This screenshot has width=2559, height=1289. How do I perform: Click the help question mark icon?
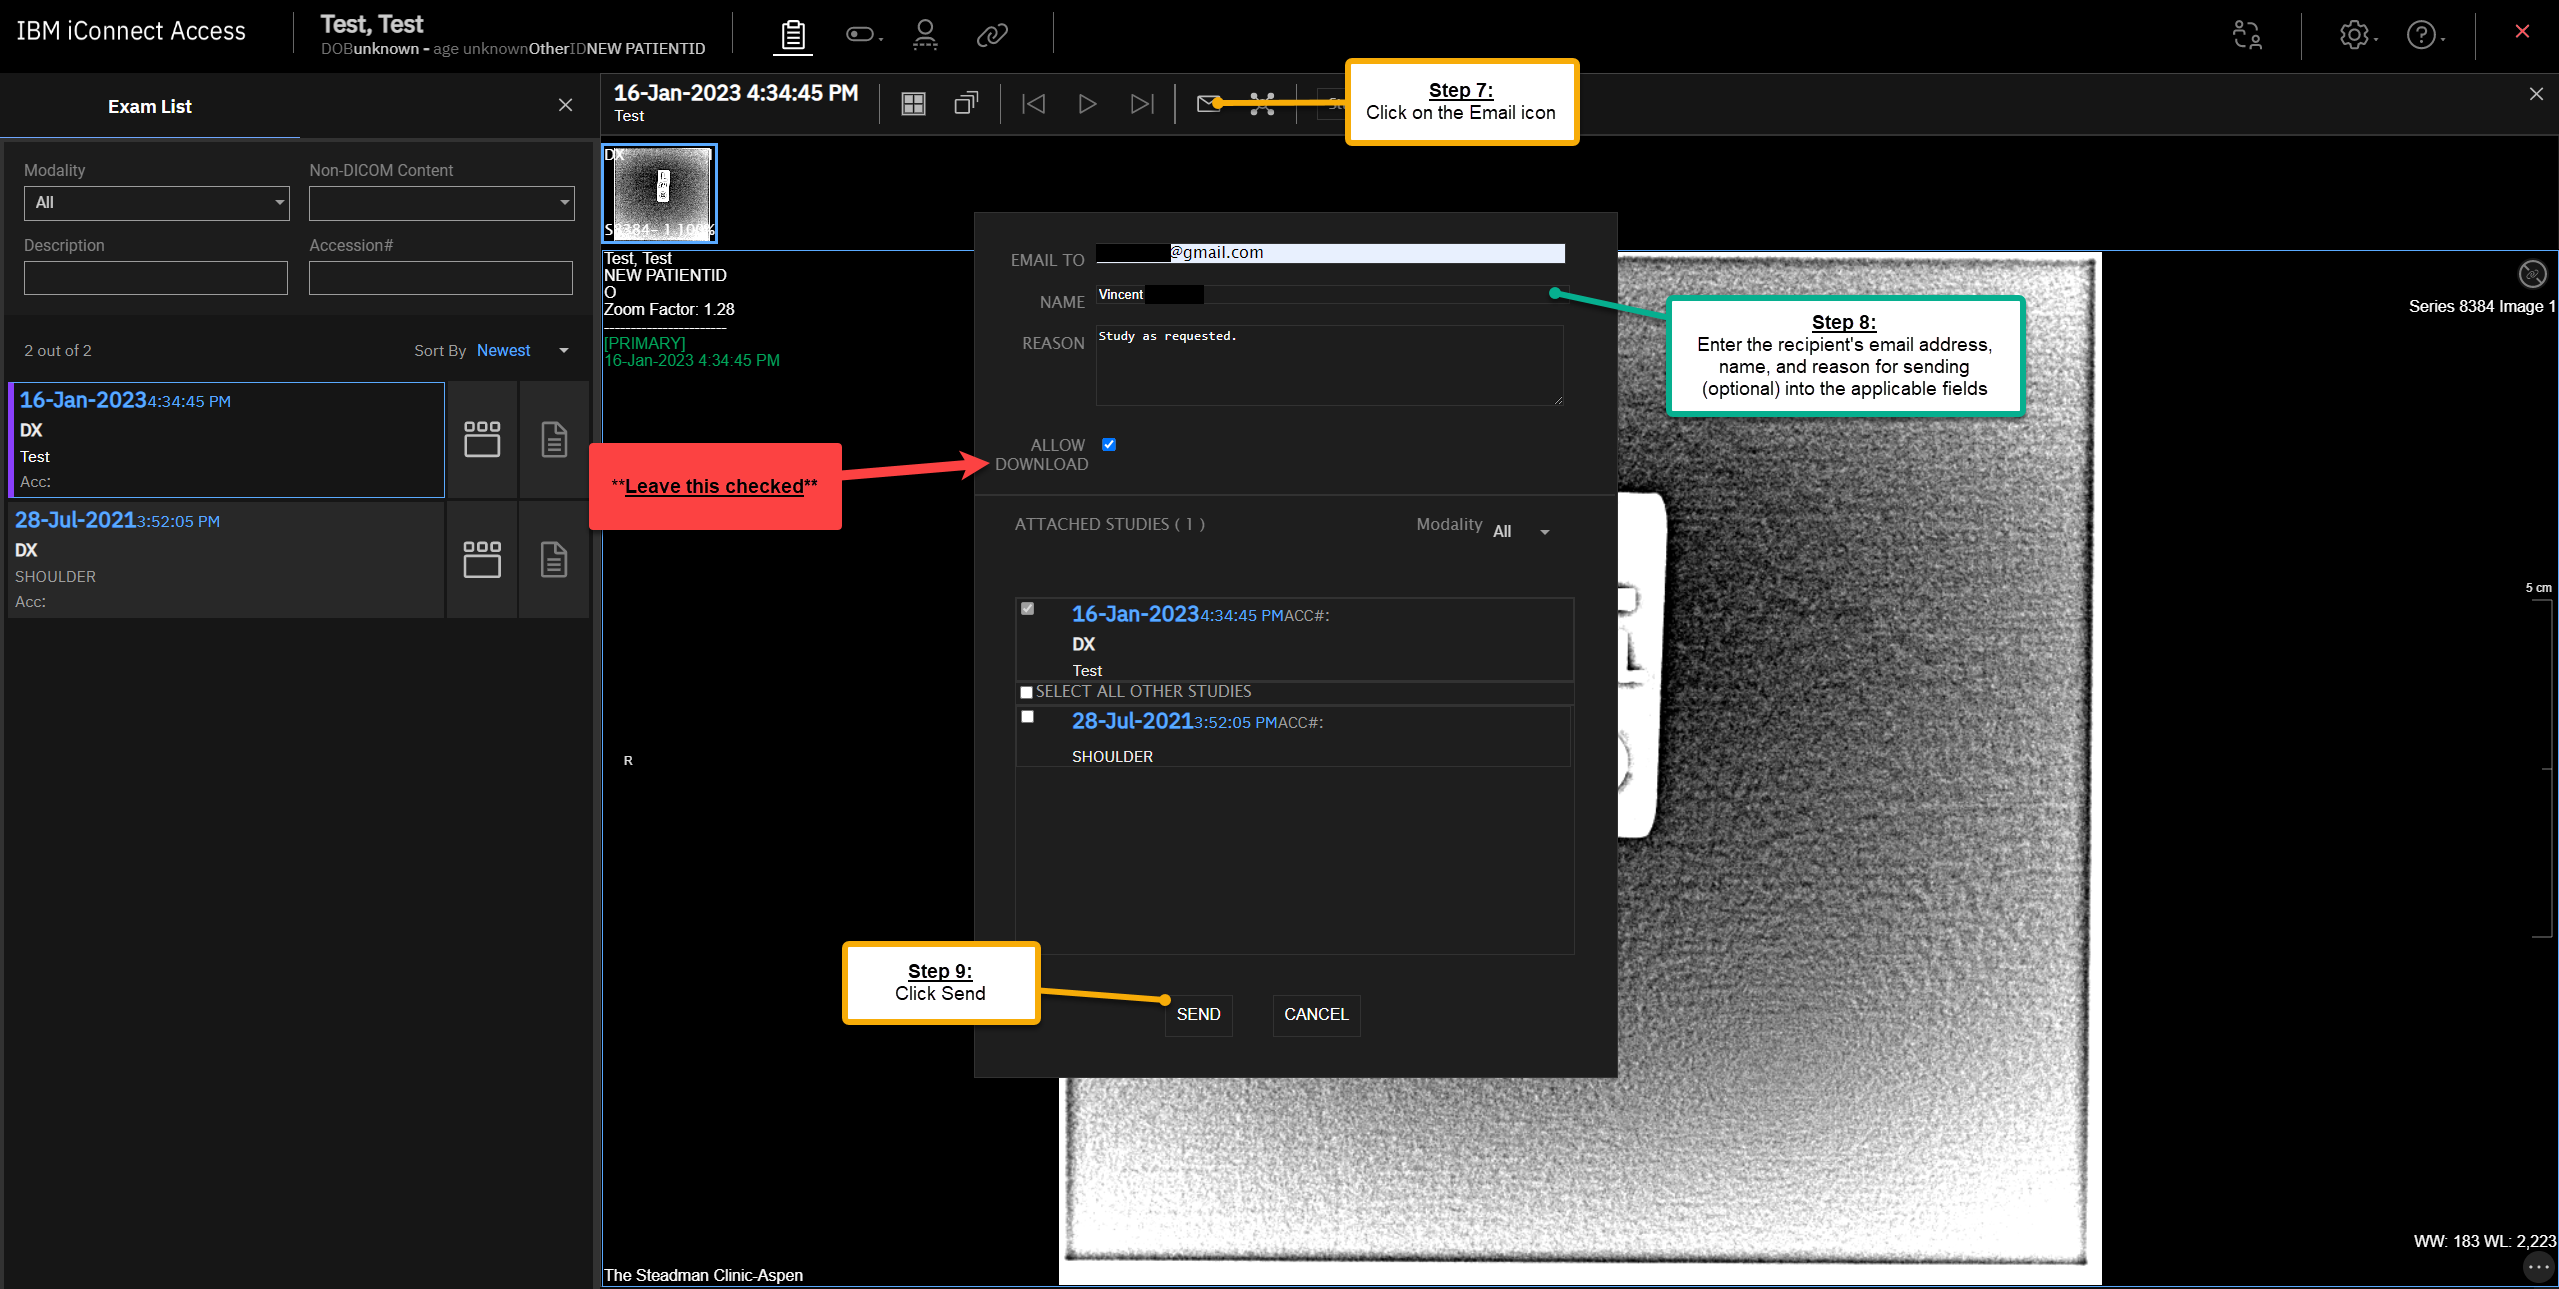[2420, 35]
